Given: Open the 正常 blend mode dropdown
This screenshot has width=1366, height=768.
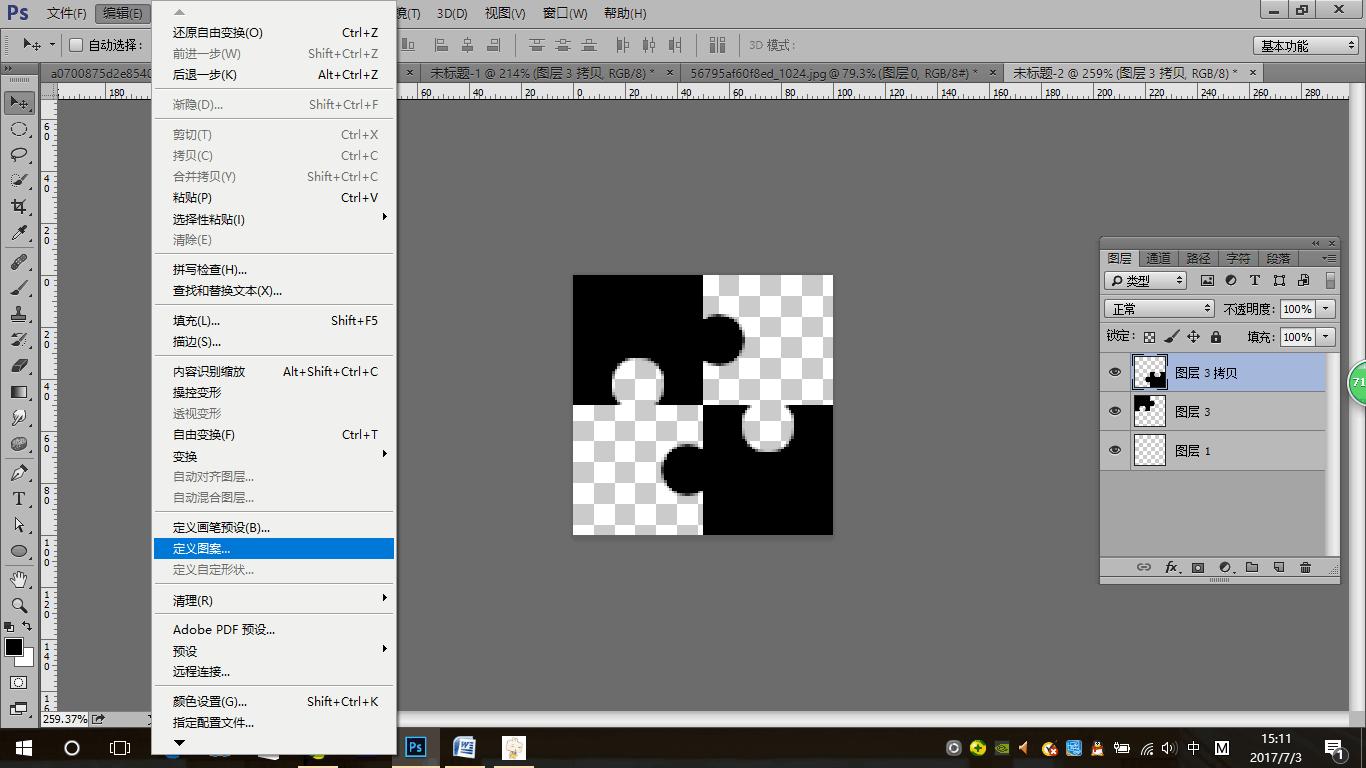Looking at the screenshot, I should (1159, 309).
